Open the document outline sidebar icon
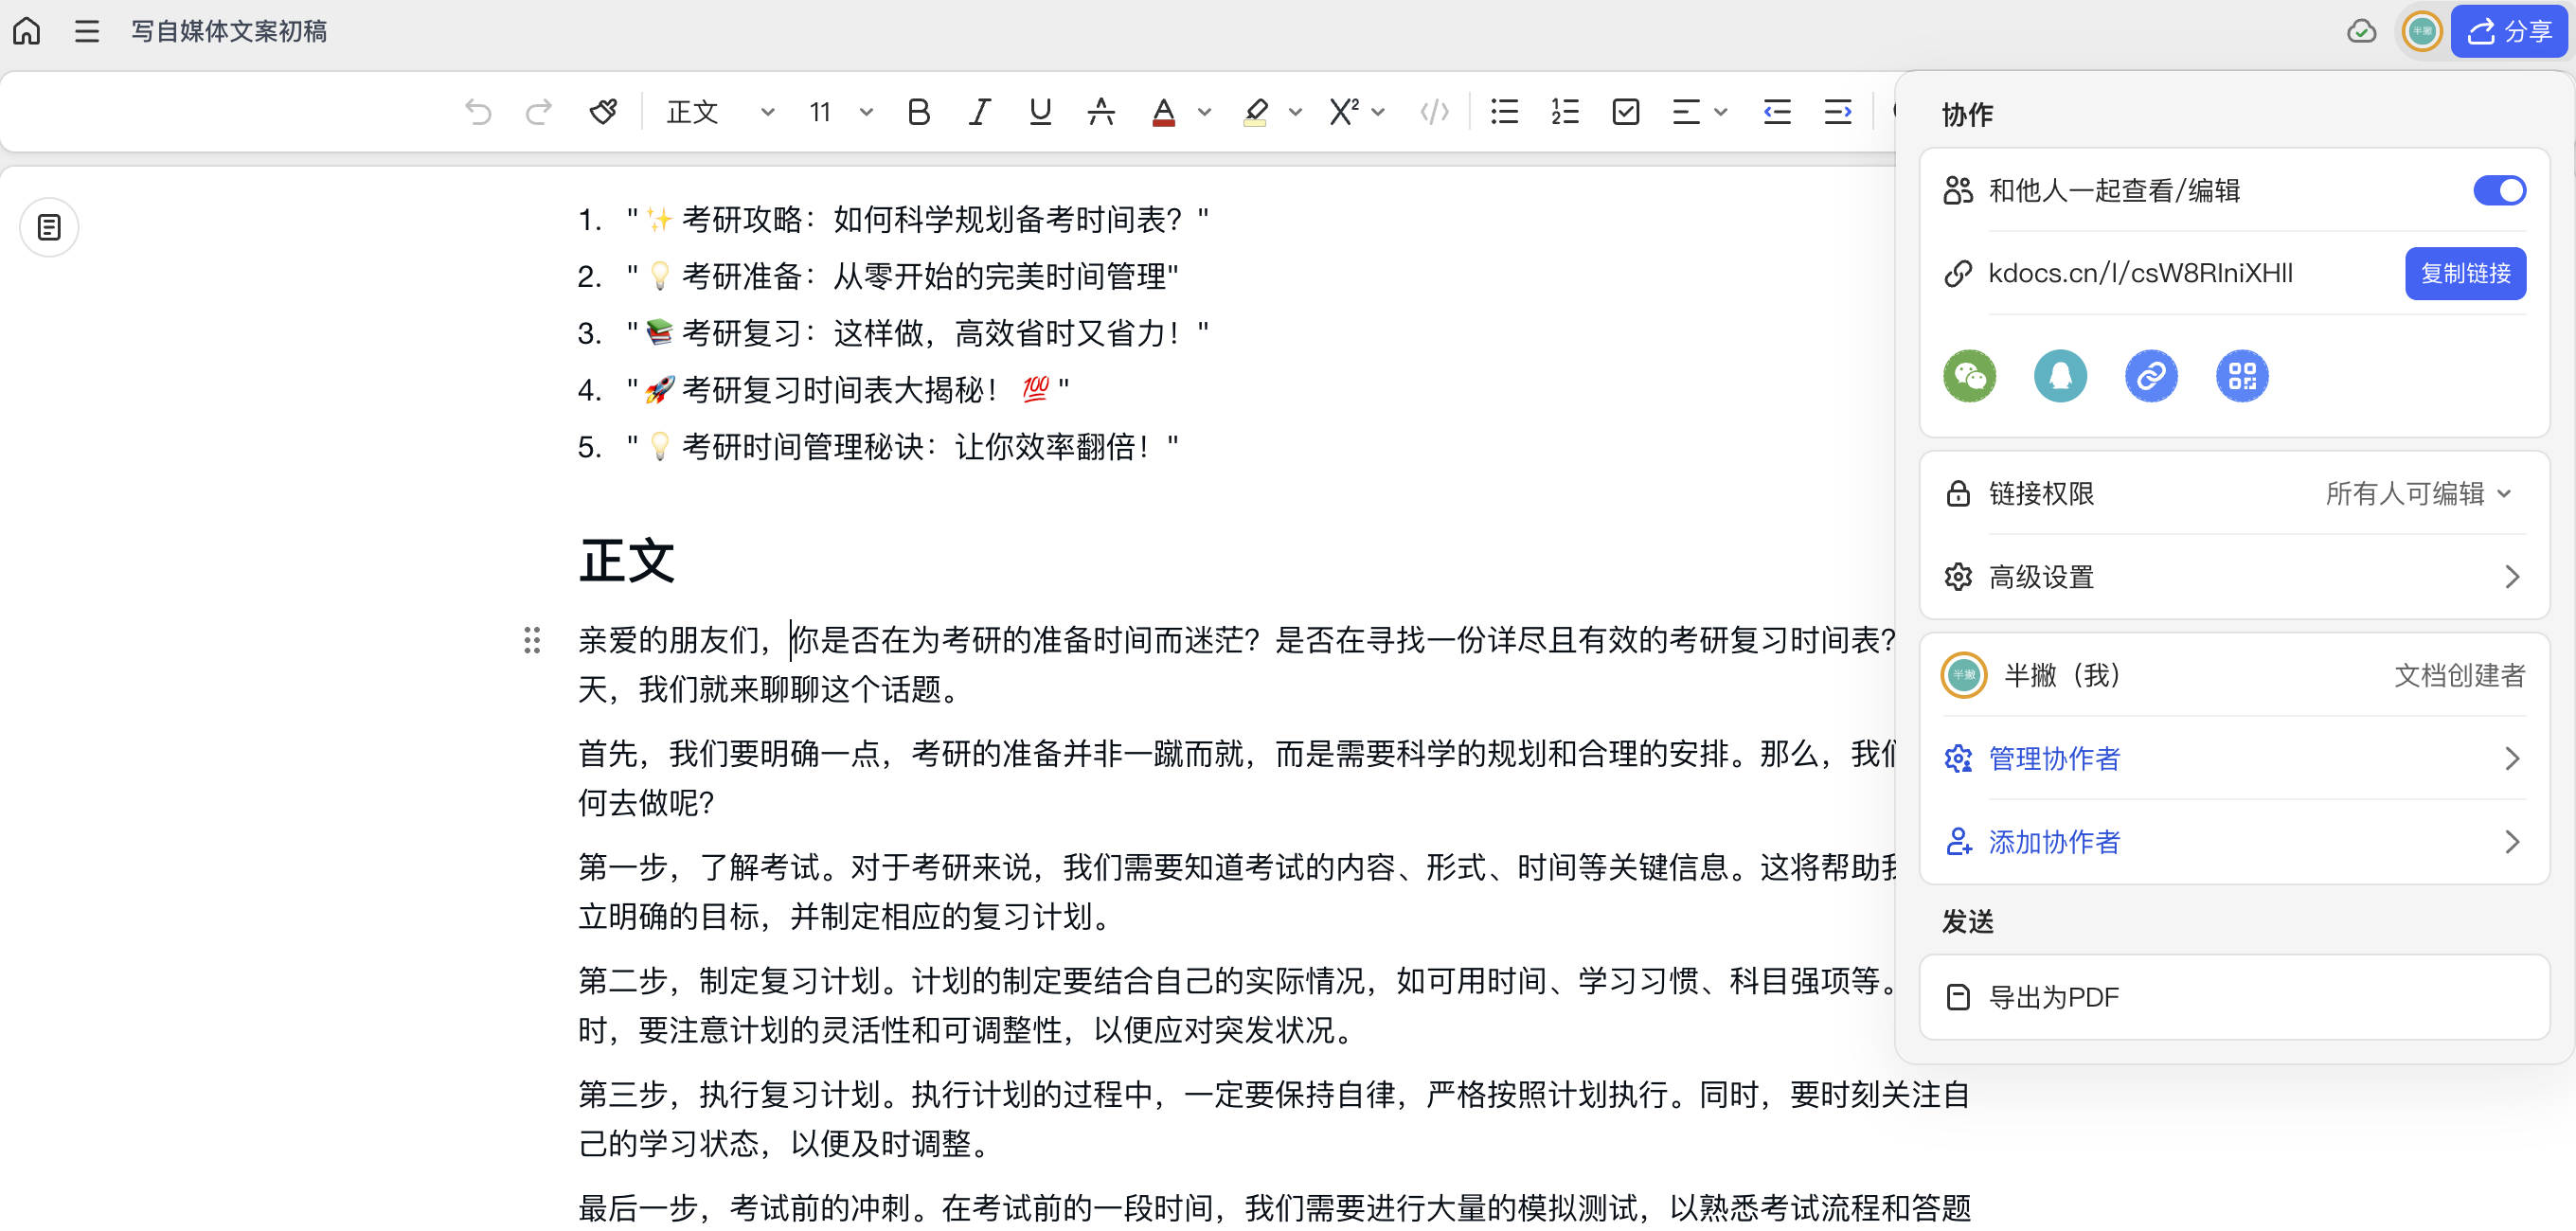The height and width of the screenshot is (1231, 2576). (x=49, y=228)
